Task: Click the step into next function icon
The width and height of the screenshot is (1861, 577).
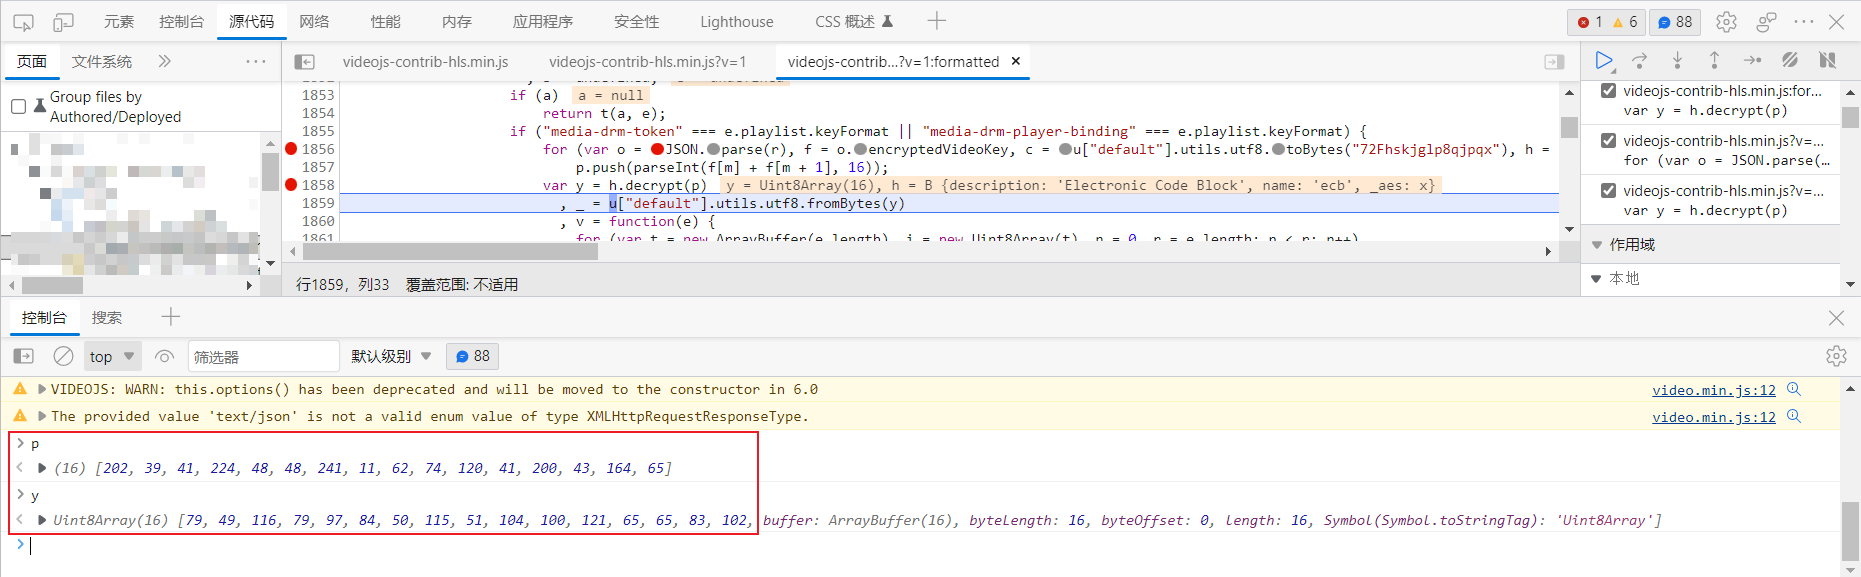Action: (x=1677, y=61)
